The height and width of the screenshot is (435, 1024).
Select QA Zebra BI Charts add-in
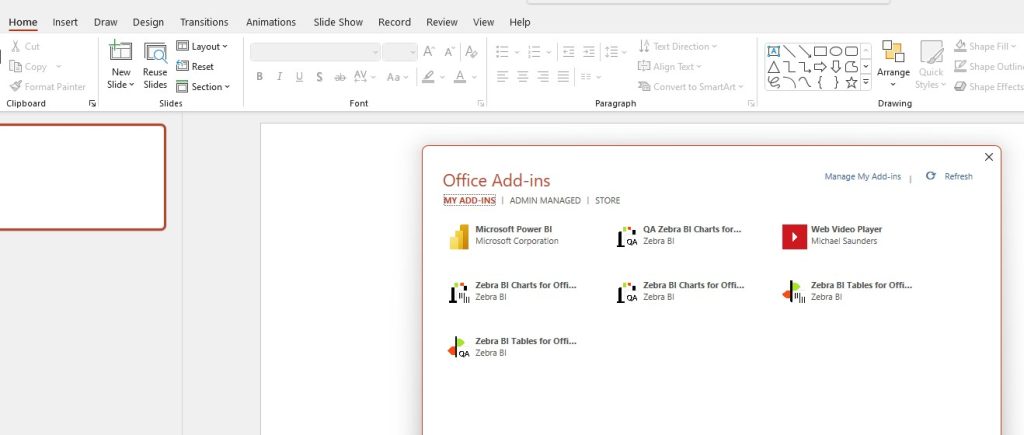(x=679, y=236)
